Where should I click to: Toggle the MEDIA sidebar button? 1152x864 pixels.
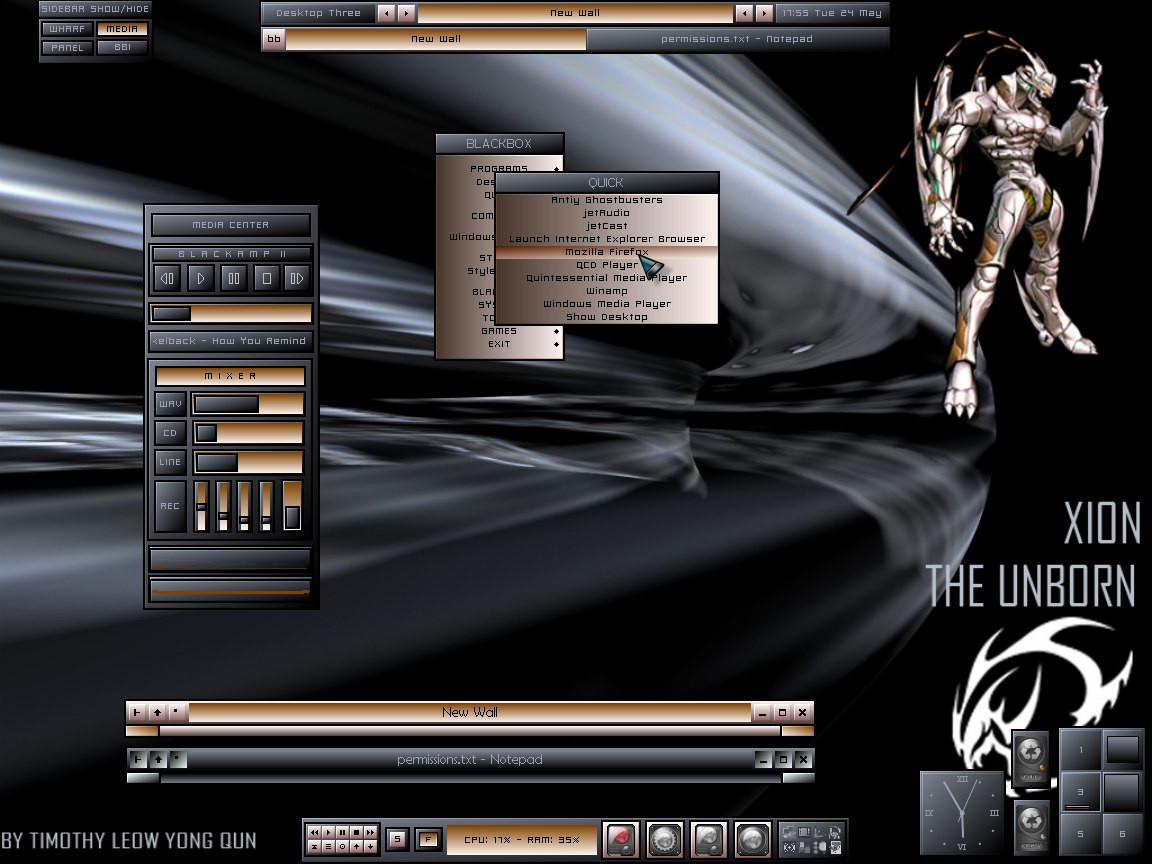(122, 29)
